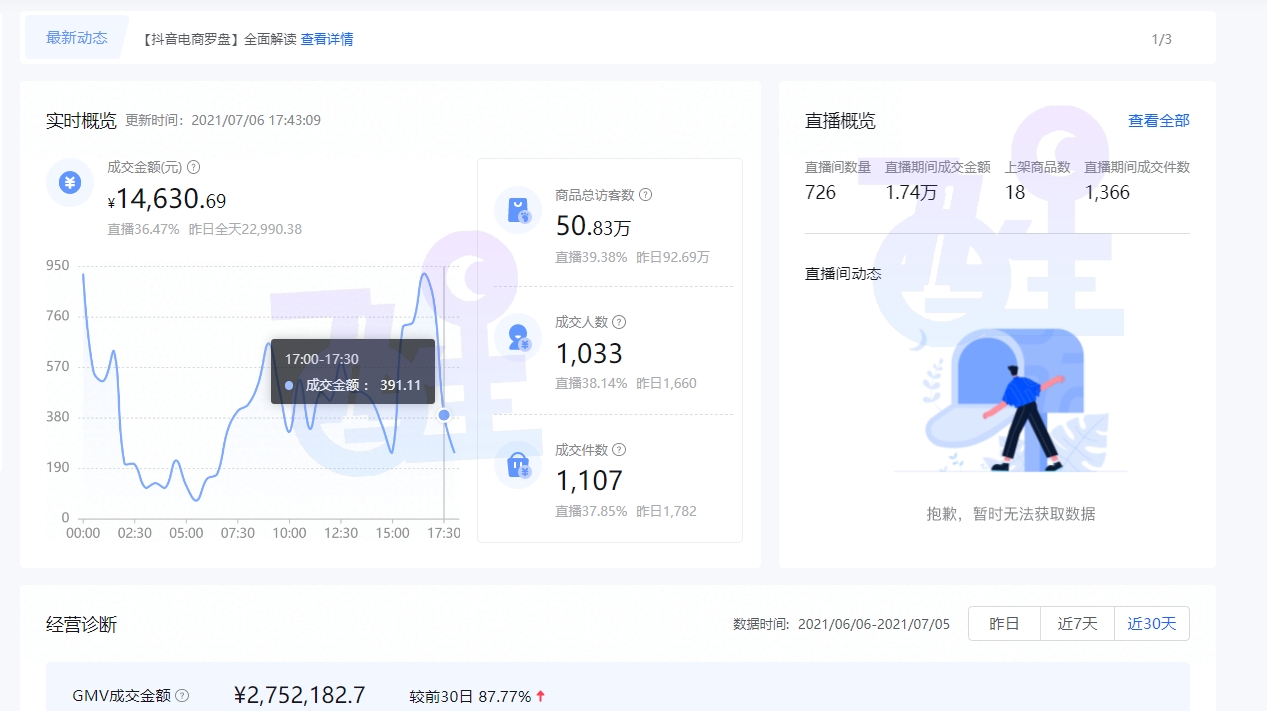Viewport: 1267px width, 711px height.
Task: Open the help tooltip beside 成交件数
Action: click(x=621, y=449)
